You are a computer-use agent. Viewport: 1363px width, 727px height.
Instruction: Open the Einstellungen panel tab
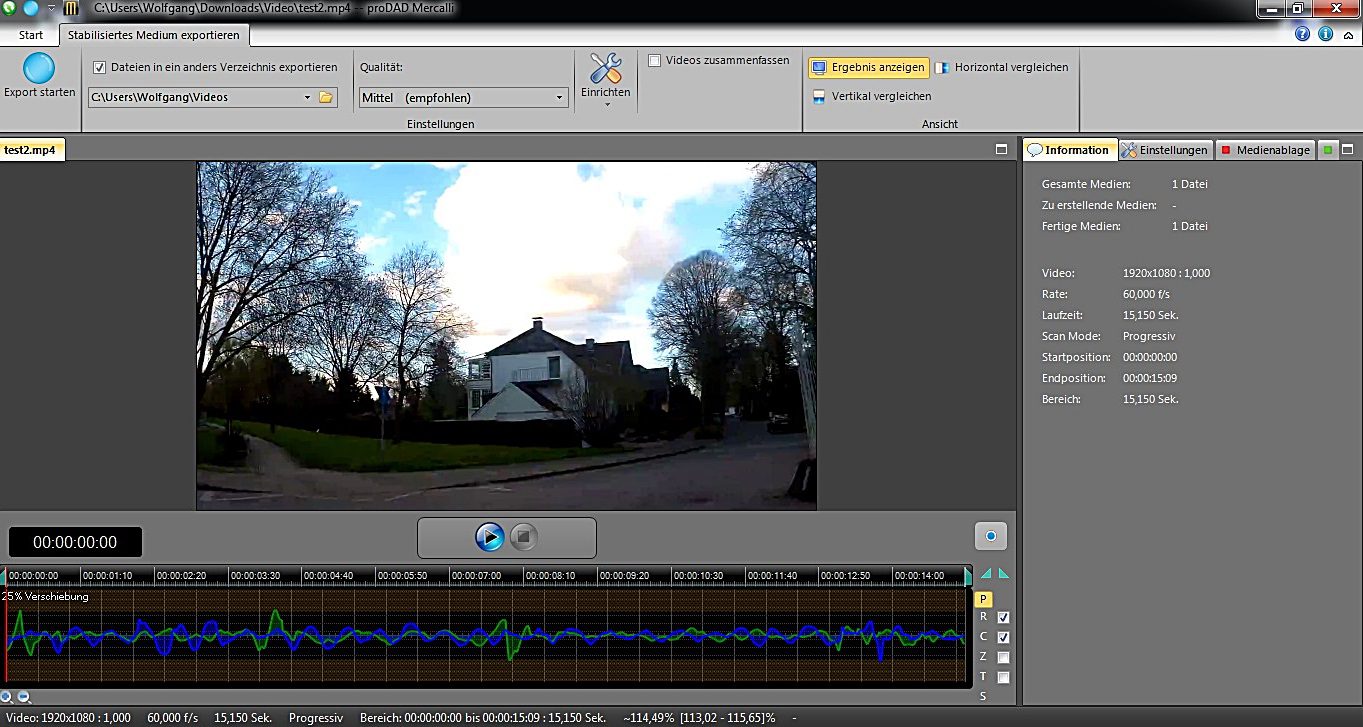(x=1165, y=150)
